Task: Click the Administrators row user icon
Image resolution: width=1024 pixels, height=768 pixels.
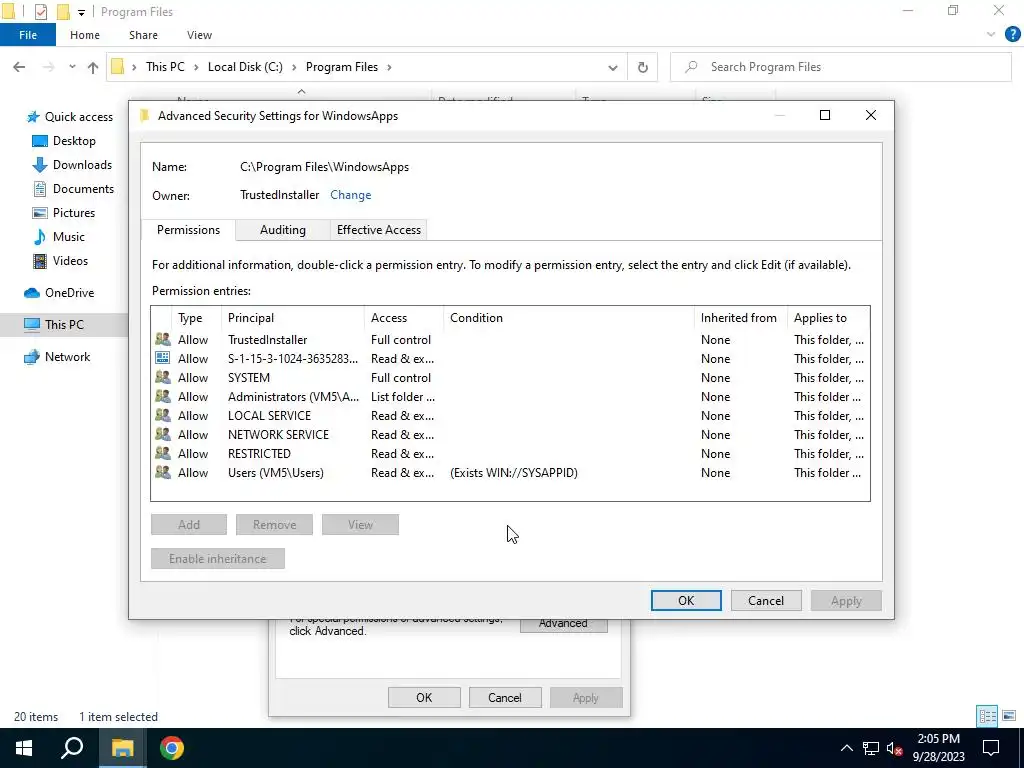Action: click(163, 396)
